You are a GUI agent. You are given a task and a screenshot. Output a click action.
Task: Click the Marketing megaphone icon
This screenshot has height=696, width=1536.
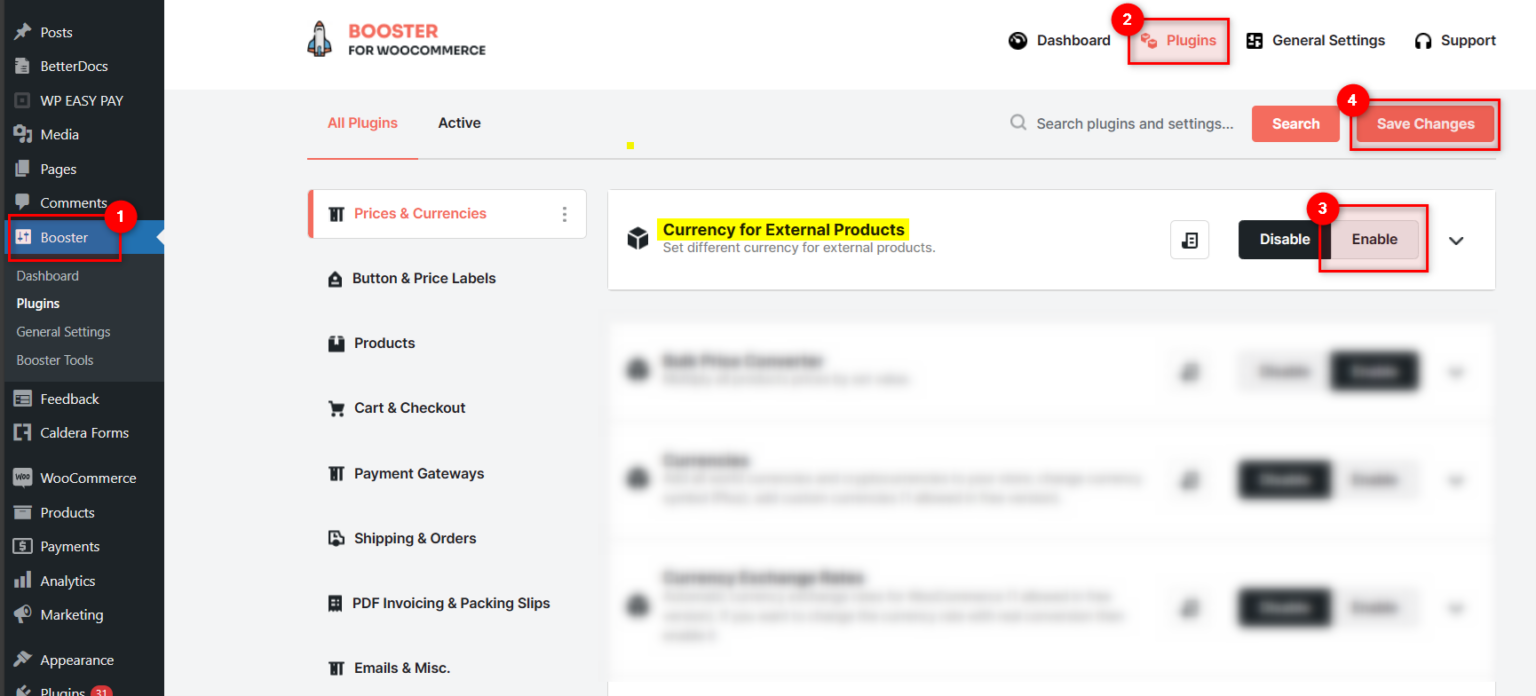tap(23, 615)
